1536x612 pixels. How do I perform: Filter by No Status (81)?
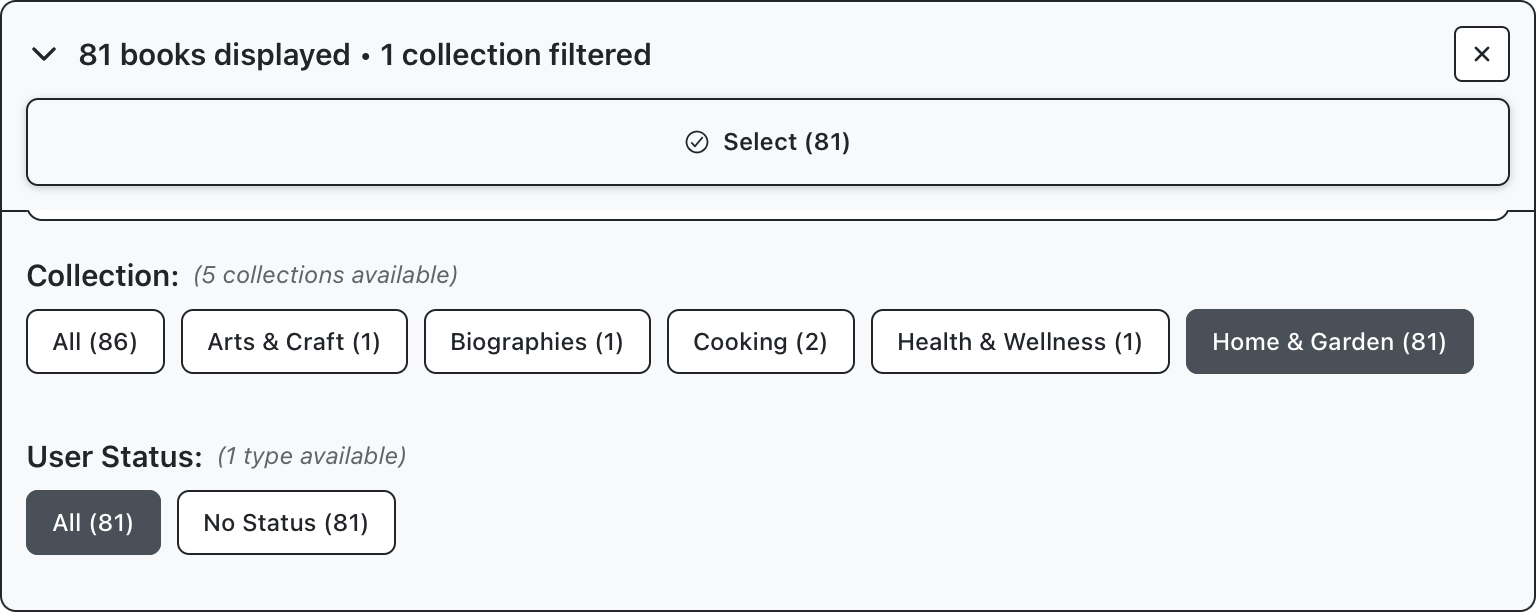tap(286, 522)
